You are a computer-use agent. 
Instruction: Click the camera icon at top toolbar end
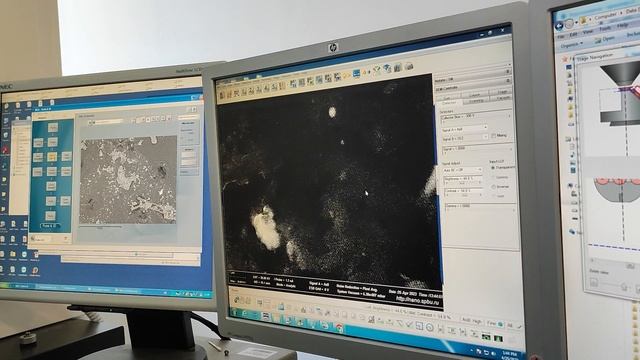click(x=409, y=67)
